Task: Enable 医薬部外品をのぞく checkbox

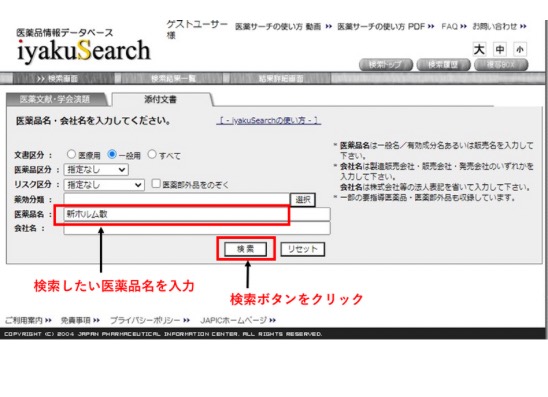Action: 156,183
